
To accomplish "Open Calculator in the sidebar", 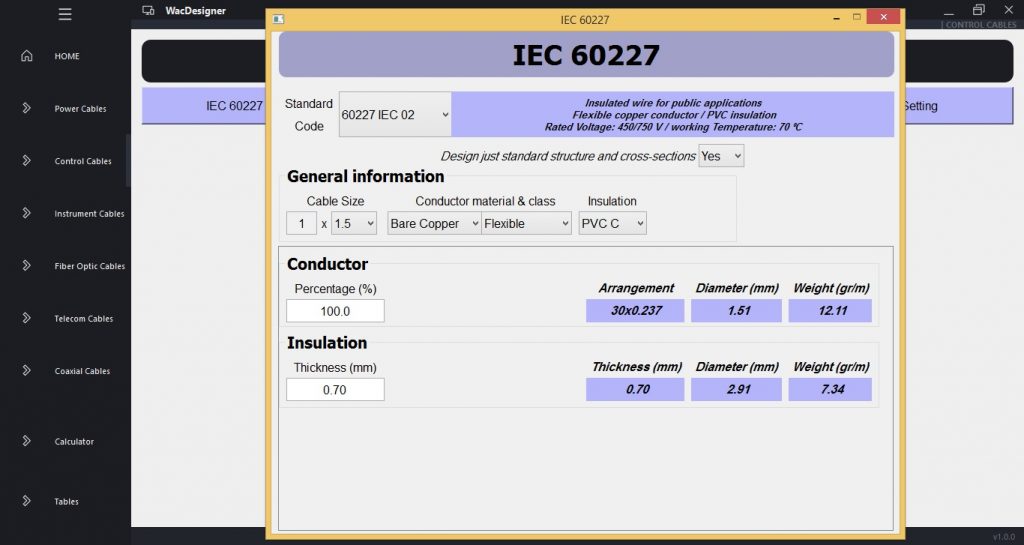I will (x=74, y=441).
